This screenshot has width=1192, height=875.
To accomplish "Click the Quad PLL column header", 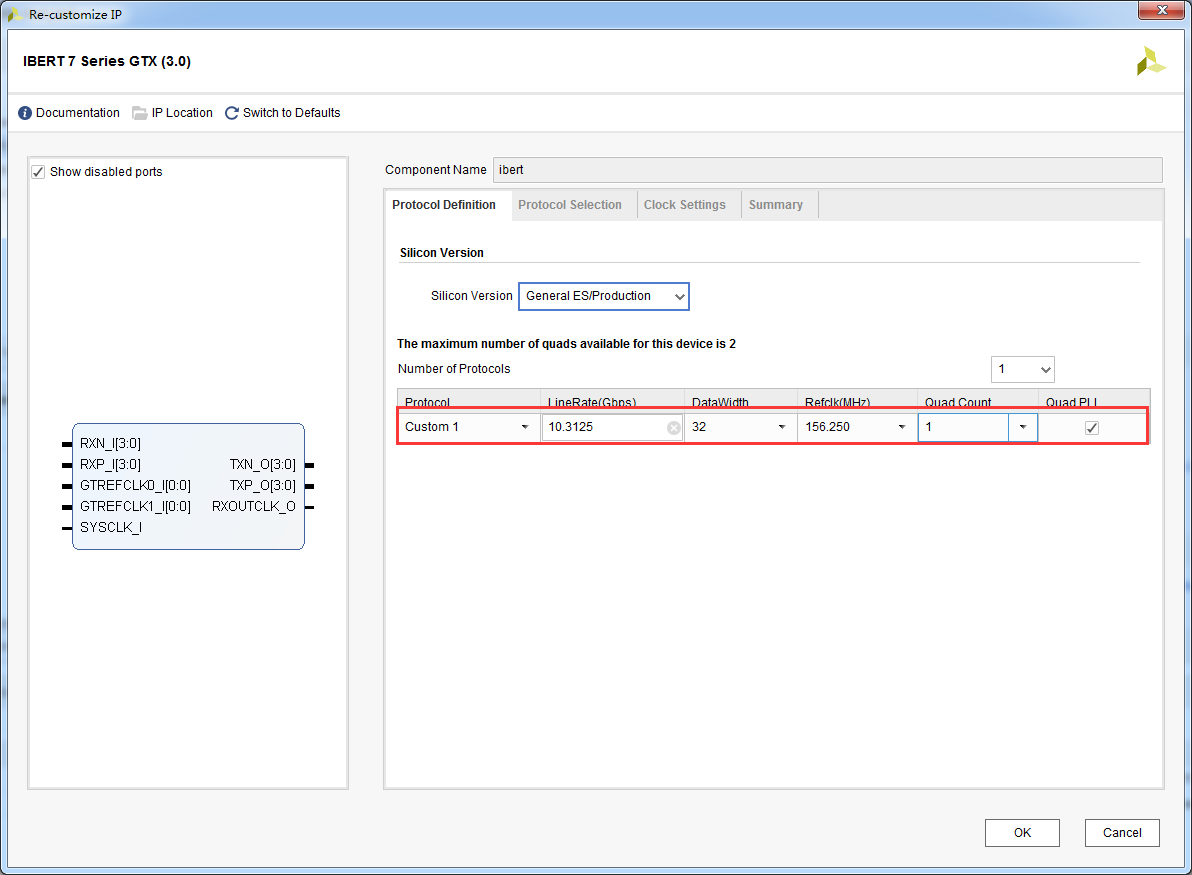I will click(1094, 401).
